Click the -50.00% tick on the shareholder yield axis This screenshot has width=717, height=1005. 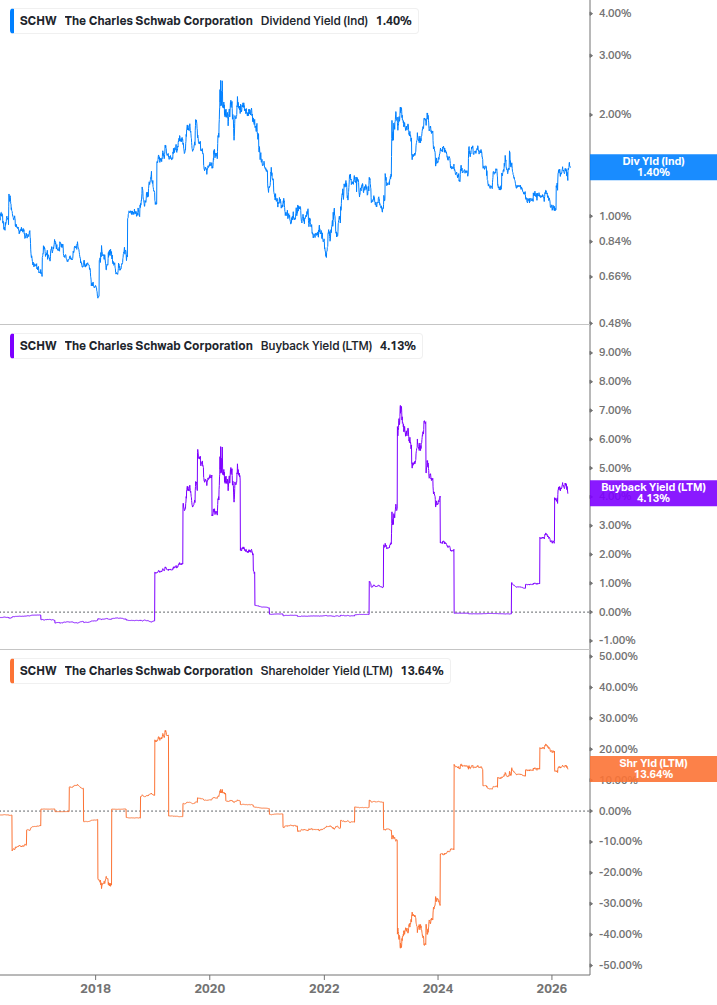point(620,965)
